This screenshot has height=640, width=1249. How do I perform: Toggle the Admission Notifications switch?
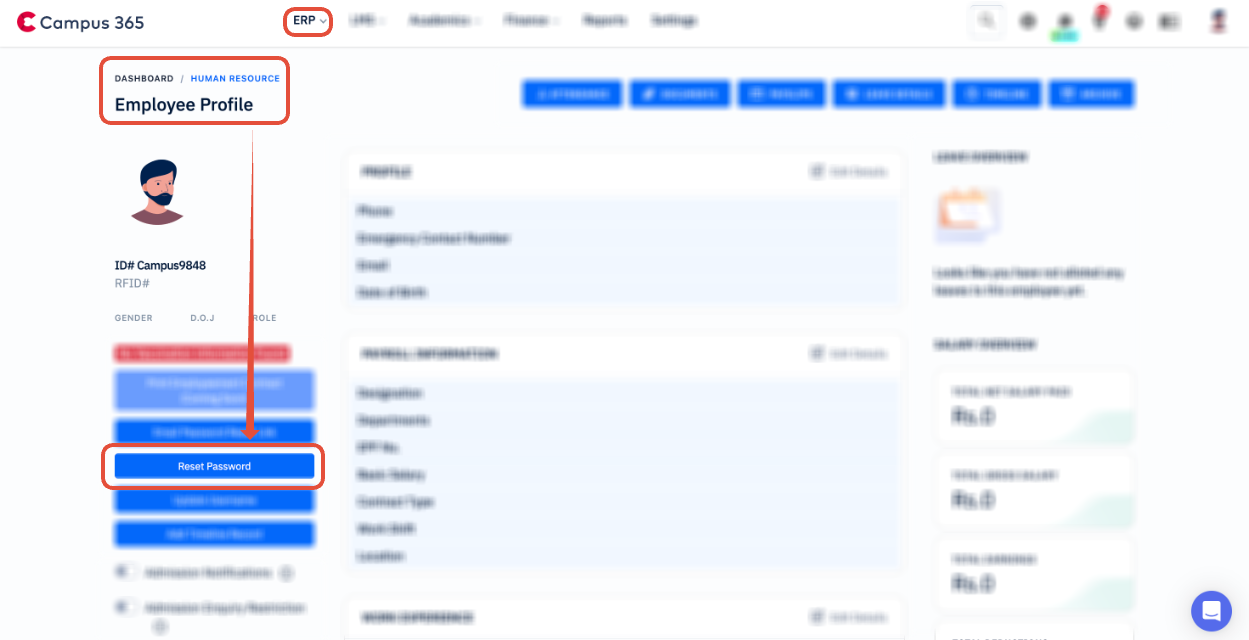coord(126,572)
